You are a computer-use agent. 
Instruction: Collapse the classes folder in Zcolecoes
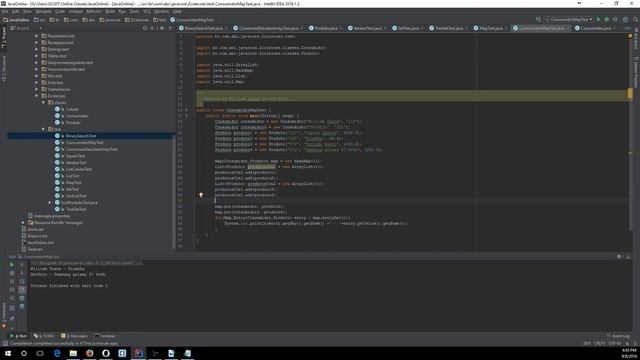[x=43, y=102]
